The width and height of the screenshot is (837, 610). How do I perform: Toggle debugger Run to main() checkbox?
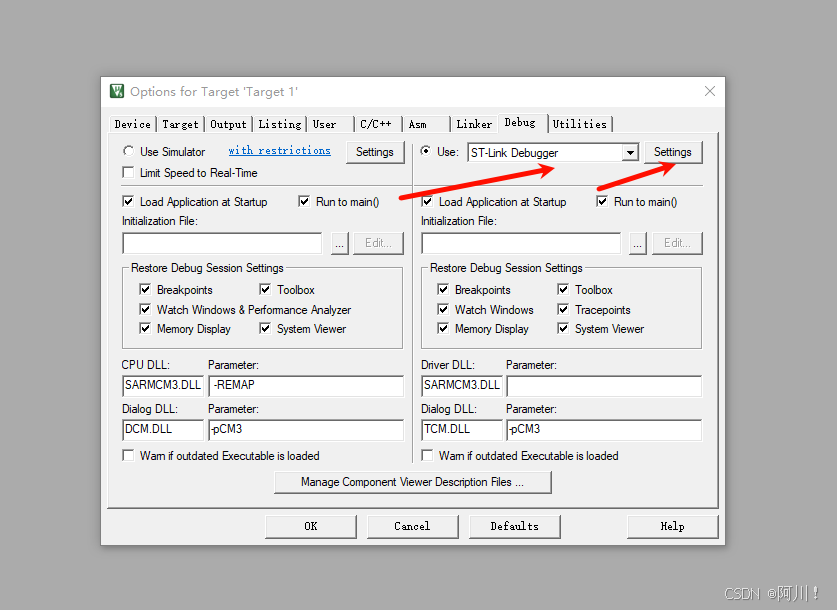pyautogui.click(x=602, y=201)
